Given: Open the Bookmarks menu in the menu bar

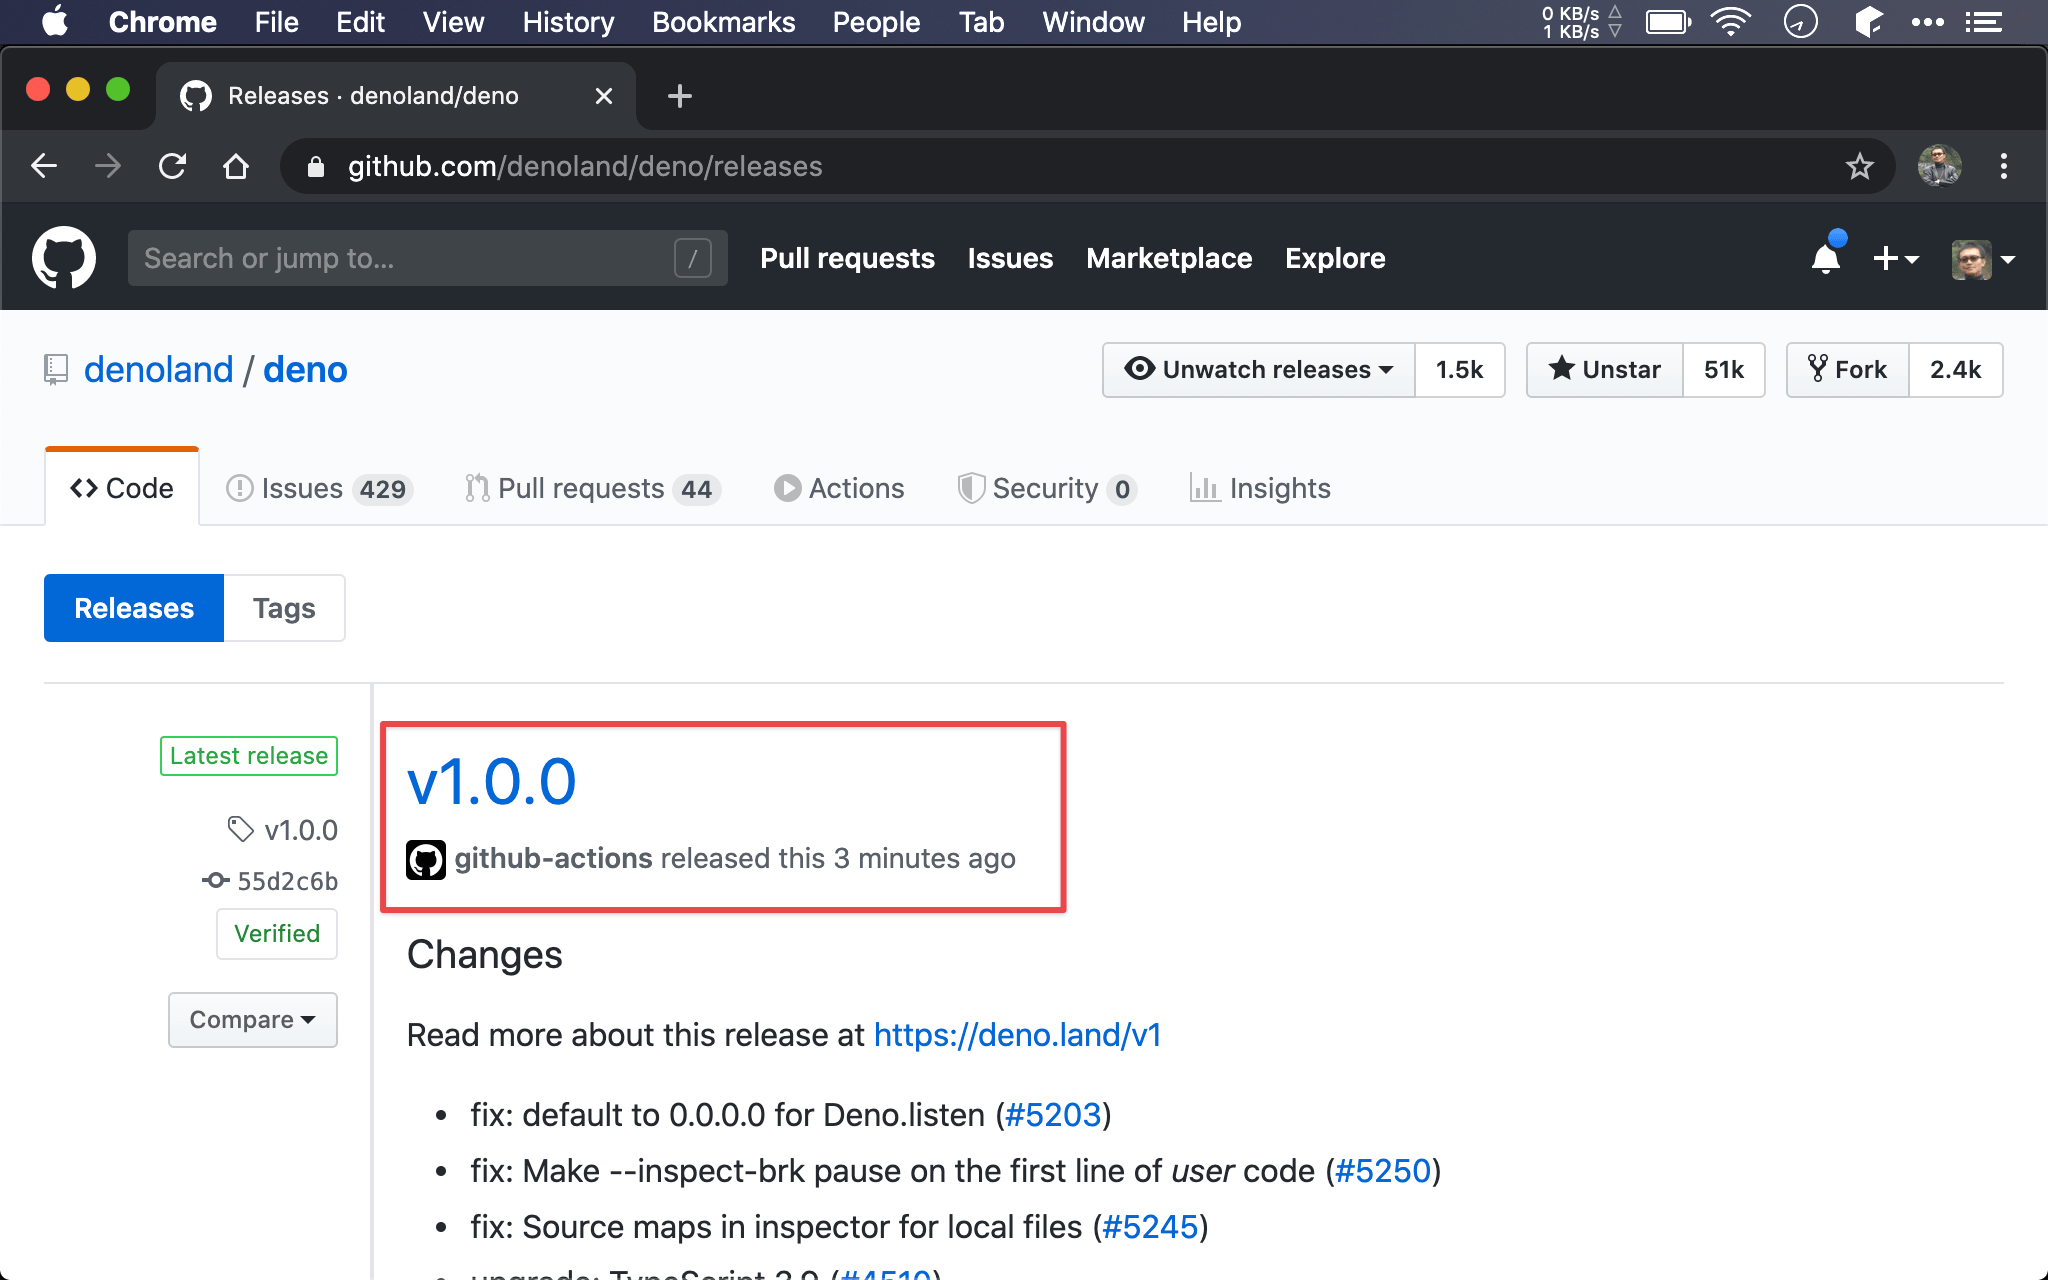Looking at the screenshot, I should pyautogui.click(x=723, y=22).
